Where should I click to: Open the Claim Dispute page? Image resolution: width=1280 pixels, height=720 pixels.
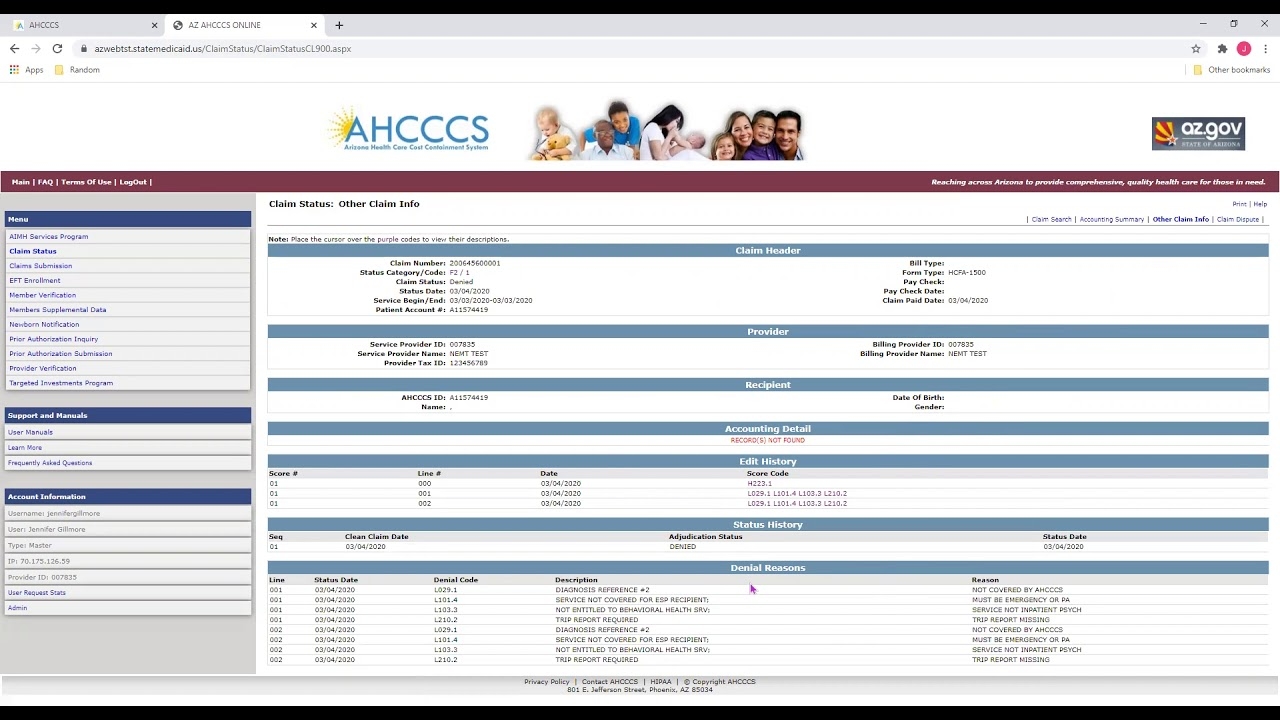point(1238,219)
